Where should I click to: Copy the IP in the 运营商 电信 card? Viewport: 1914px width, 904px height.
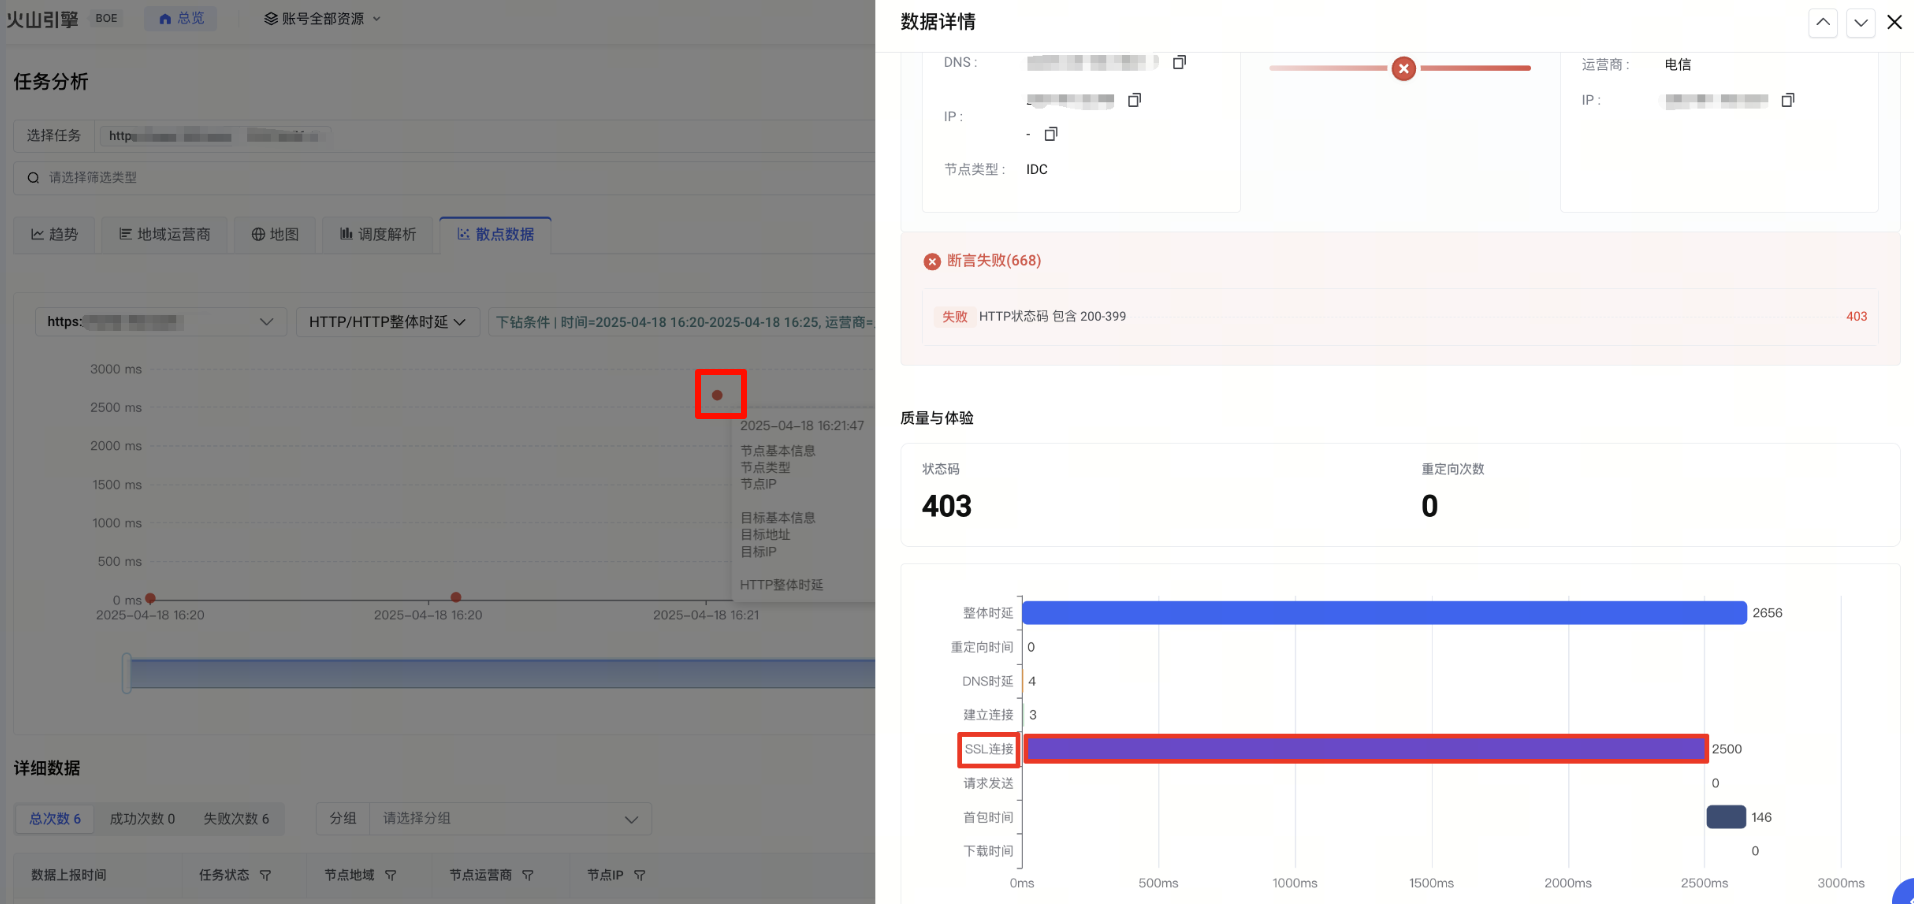1788,100
